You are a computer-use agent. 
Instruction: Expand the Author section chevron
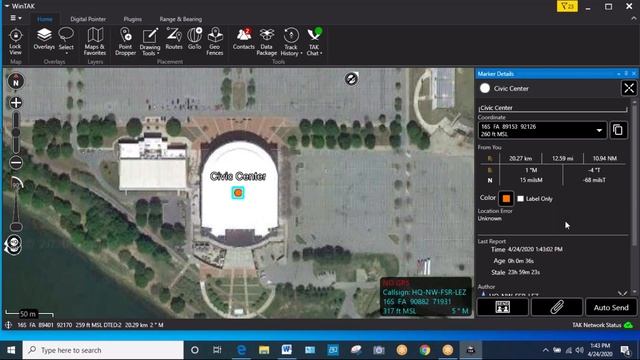[x=622, y=293]
